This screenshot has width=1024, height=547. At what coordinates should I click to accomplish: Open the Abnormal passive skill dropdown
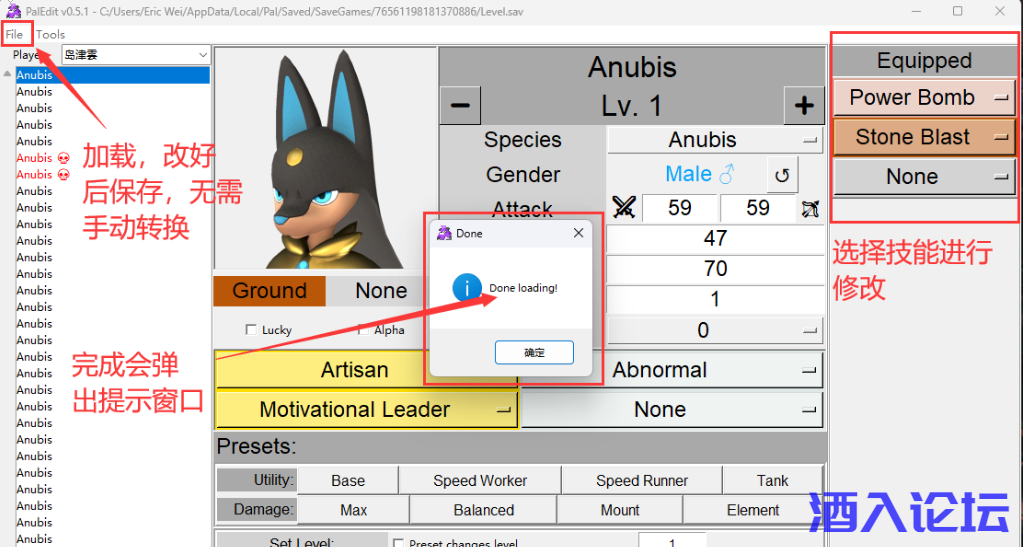pyautogui.click(x=671, y=370)
